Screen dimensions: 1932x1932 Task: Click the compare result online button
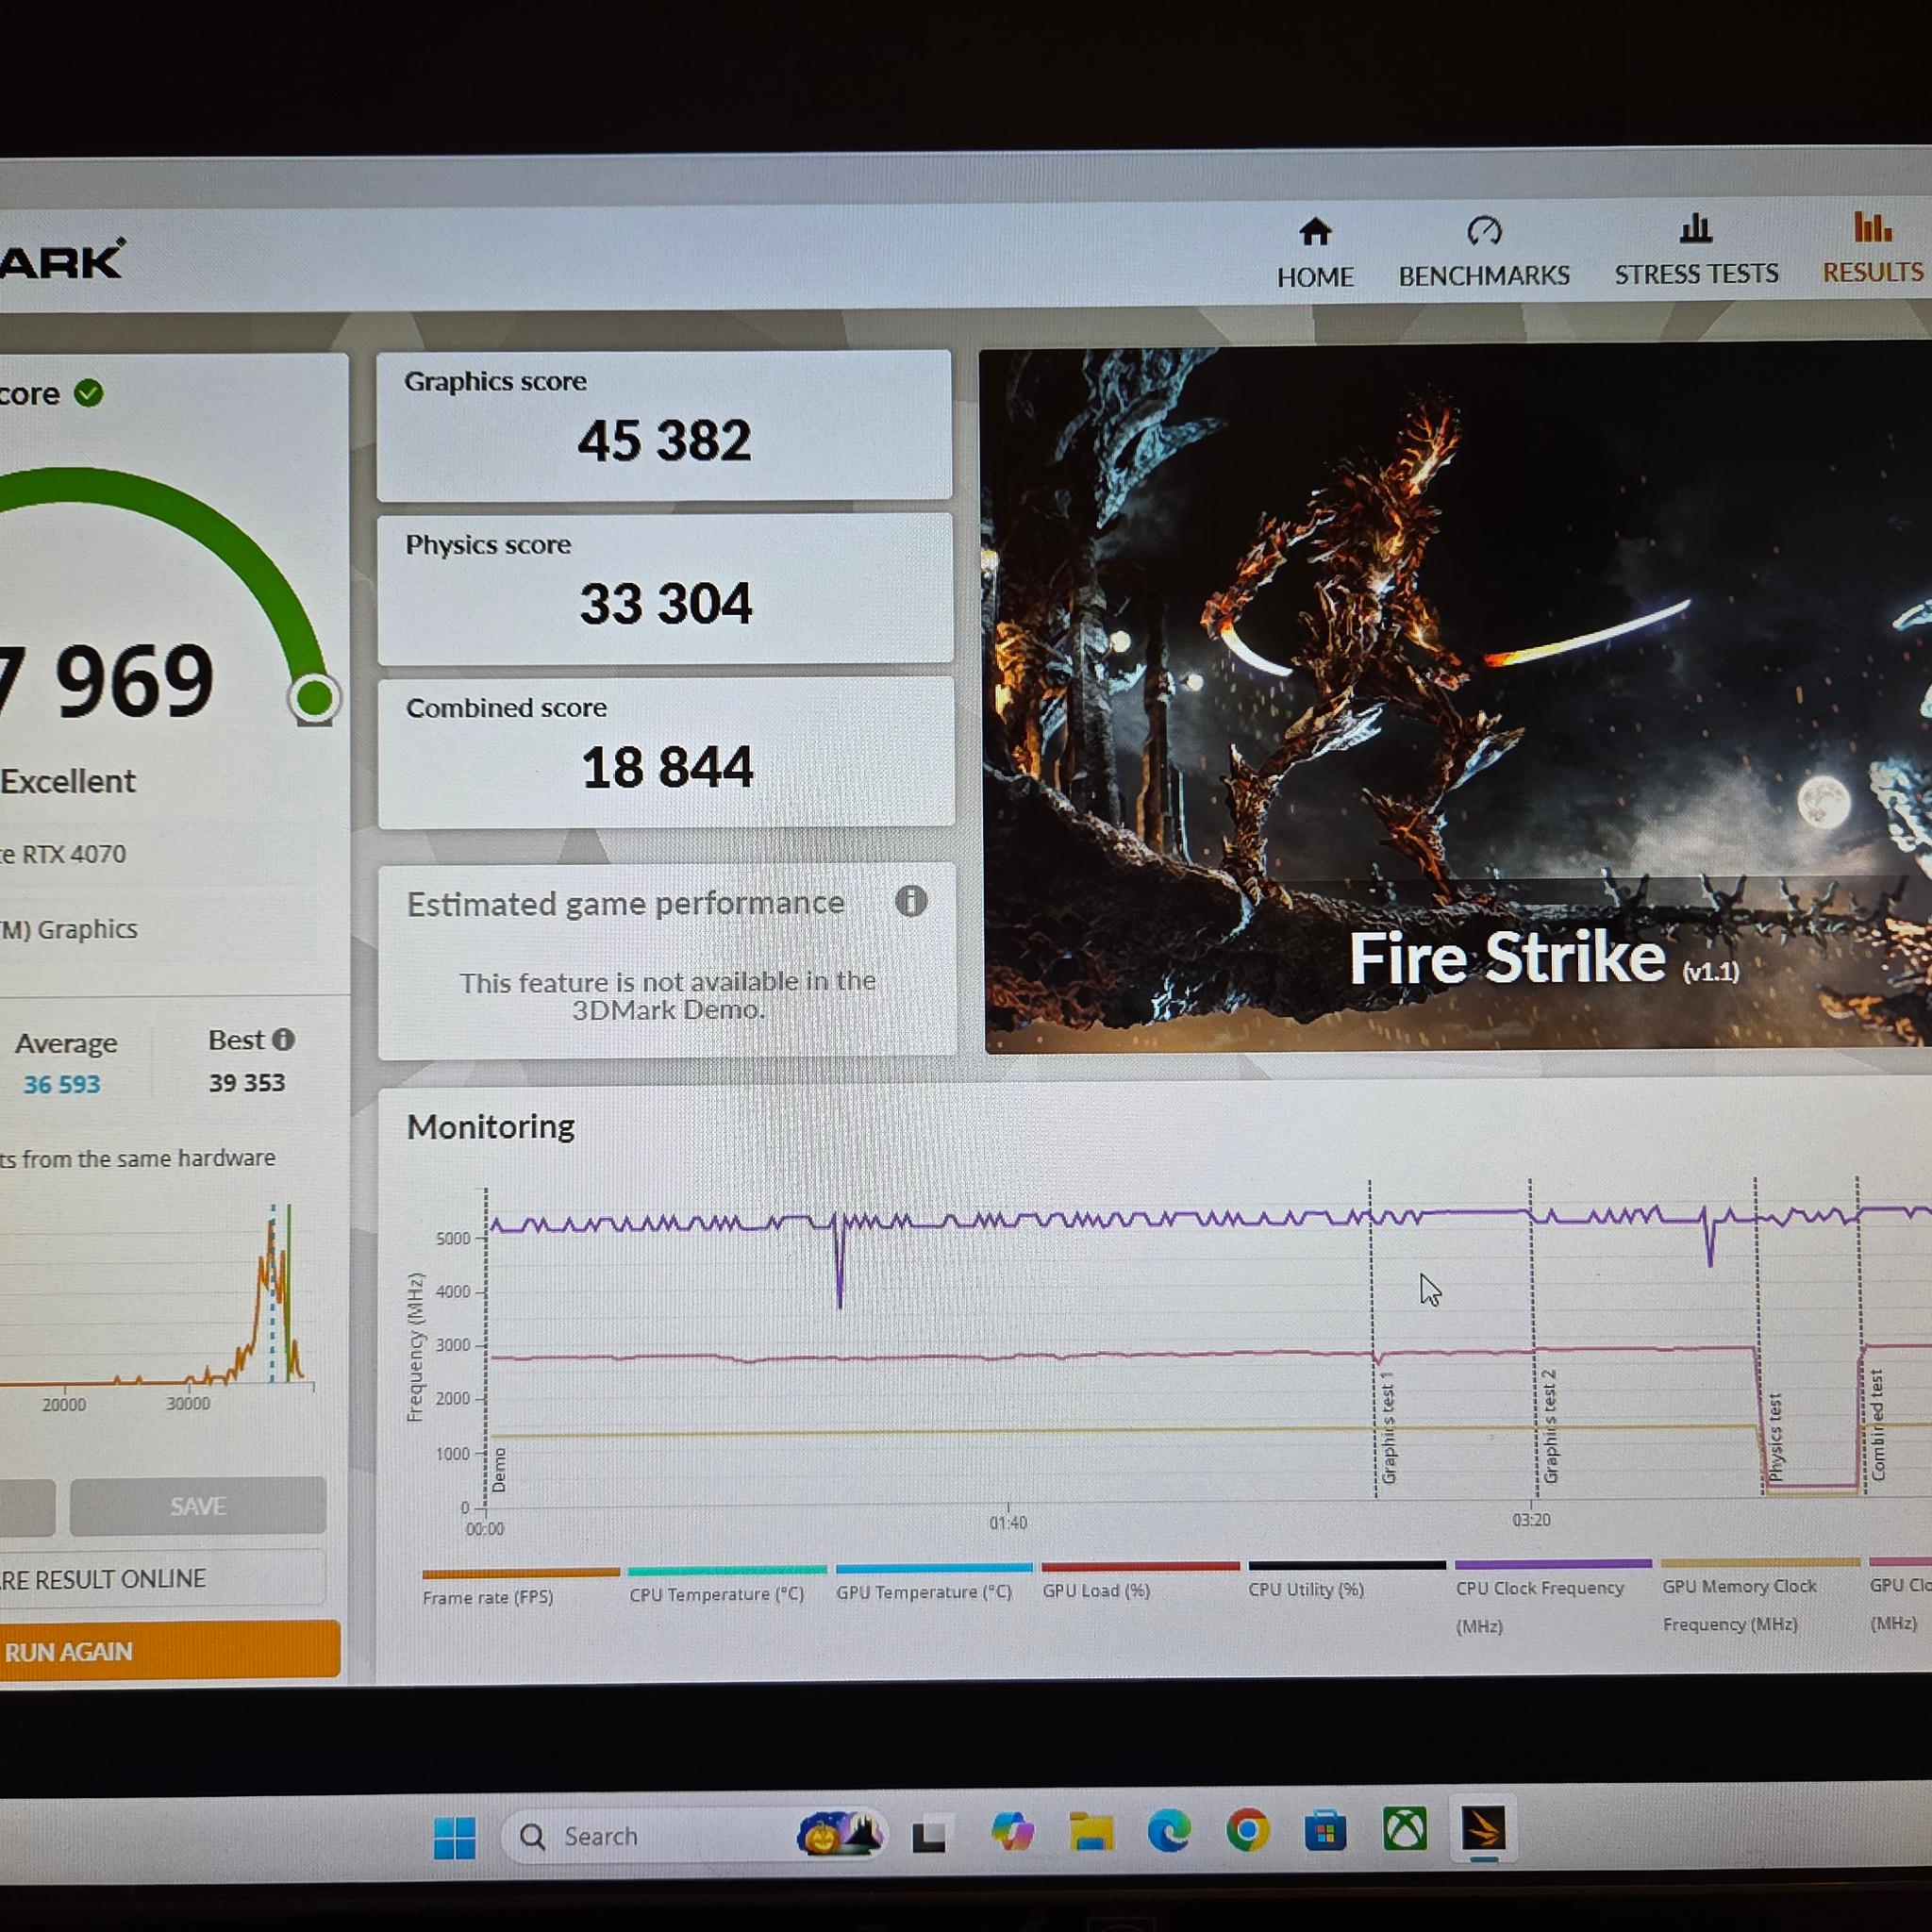pyautogui.click(x=162, y=1578)
